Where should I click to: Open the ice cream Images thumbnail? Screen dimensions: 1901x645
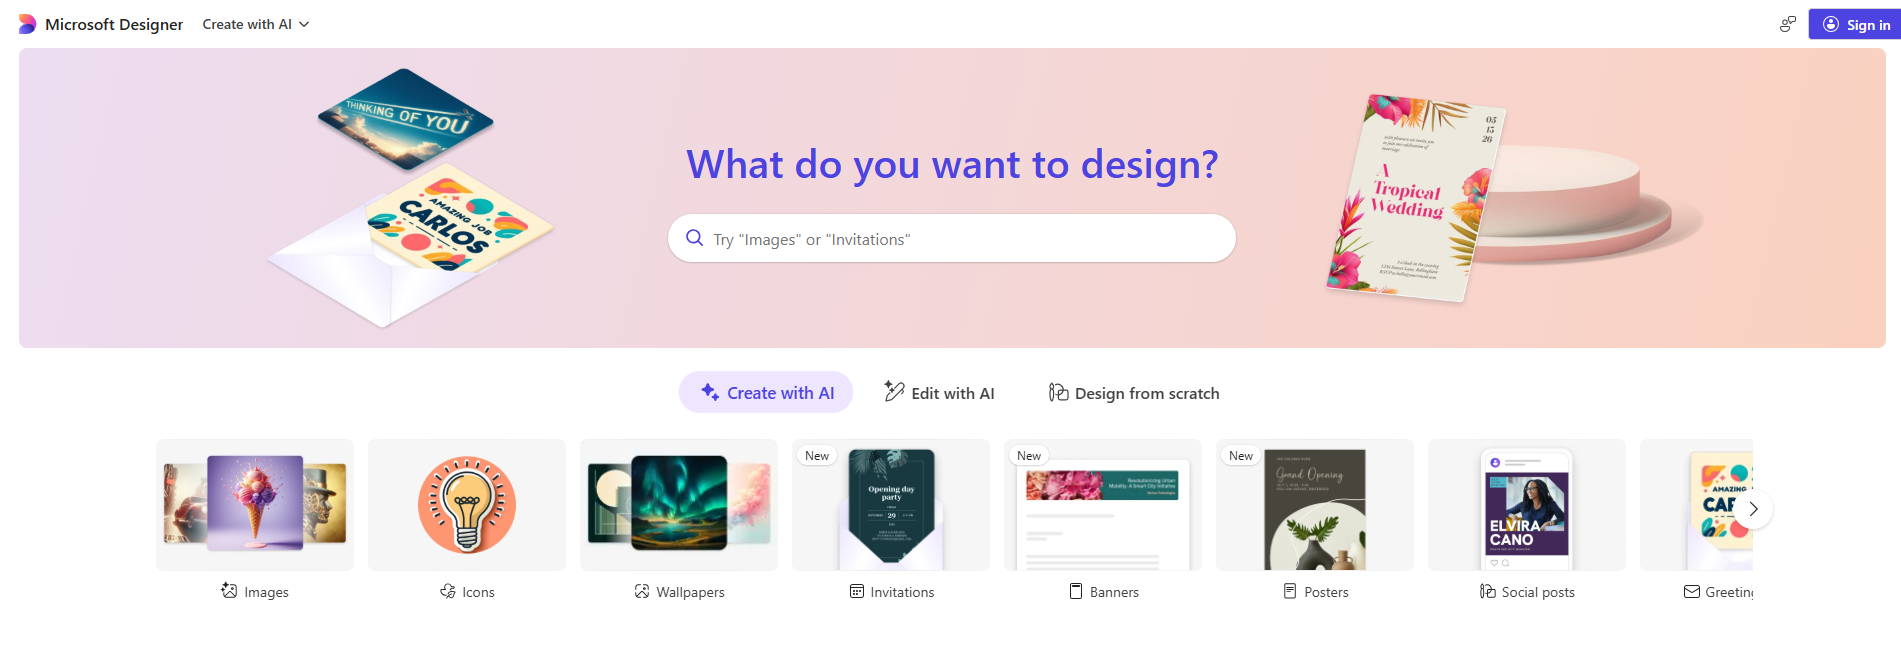point(255,504)
